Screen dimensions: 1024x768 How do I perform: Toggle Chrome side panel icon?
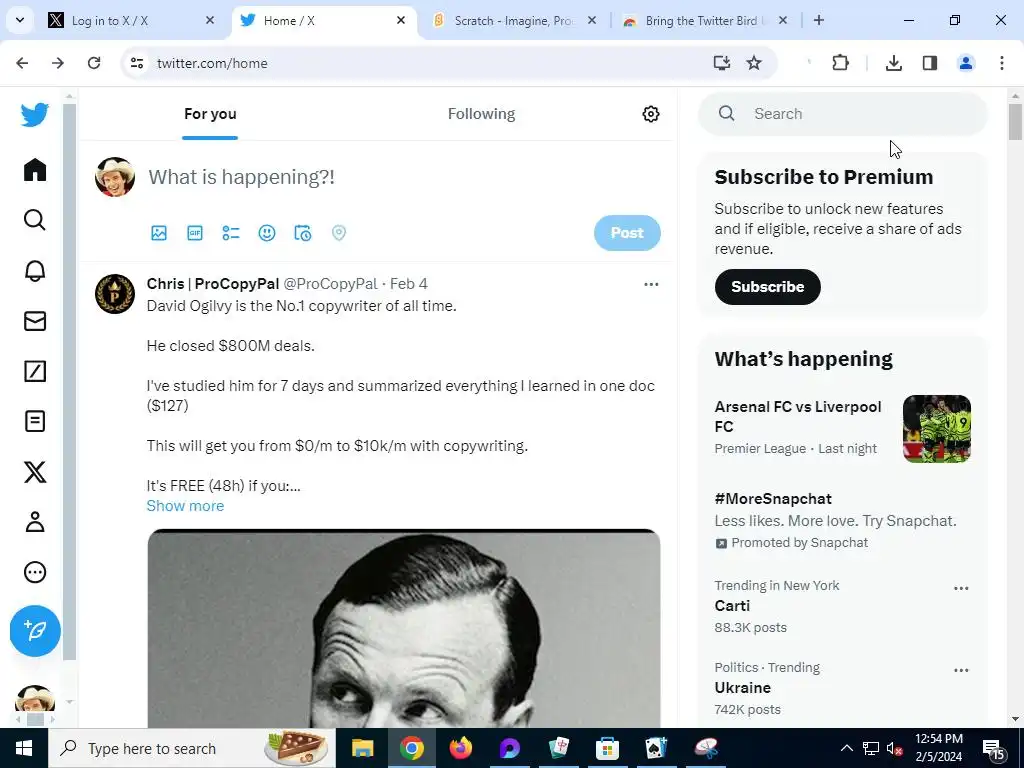pyautogui.click(x=929, y=63)
